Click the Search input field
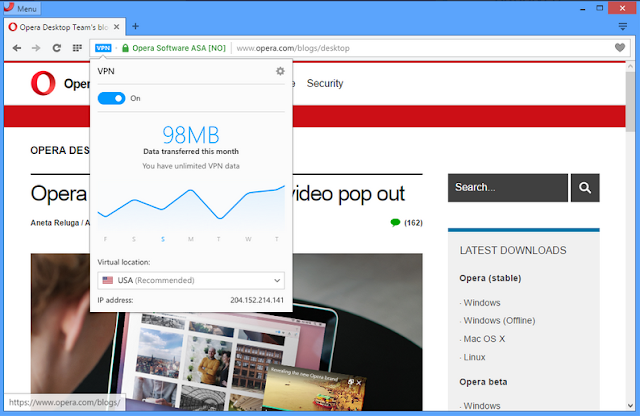Screen dimensions: 640x416 coord(508,188)
